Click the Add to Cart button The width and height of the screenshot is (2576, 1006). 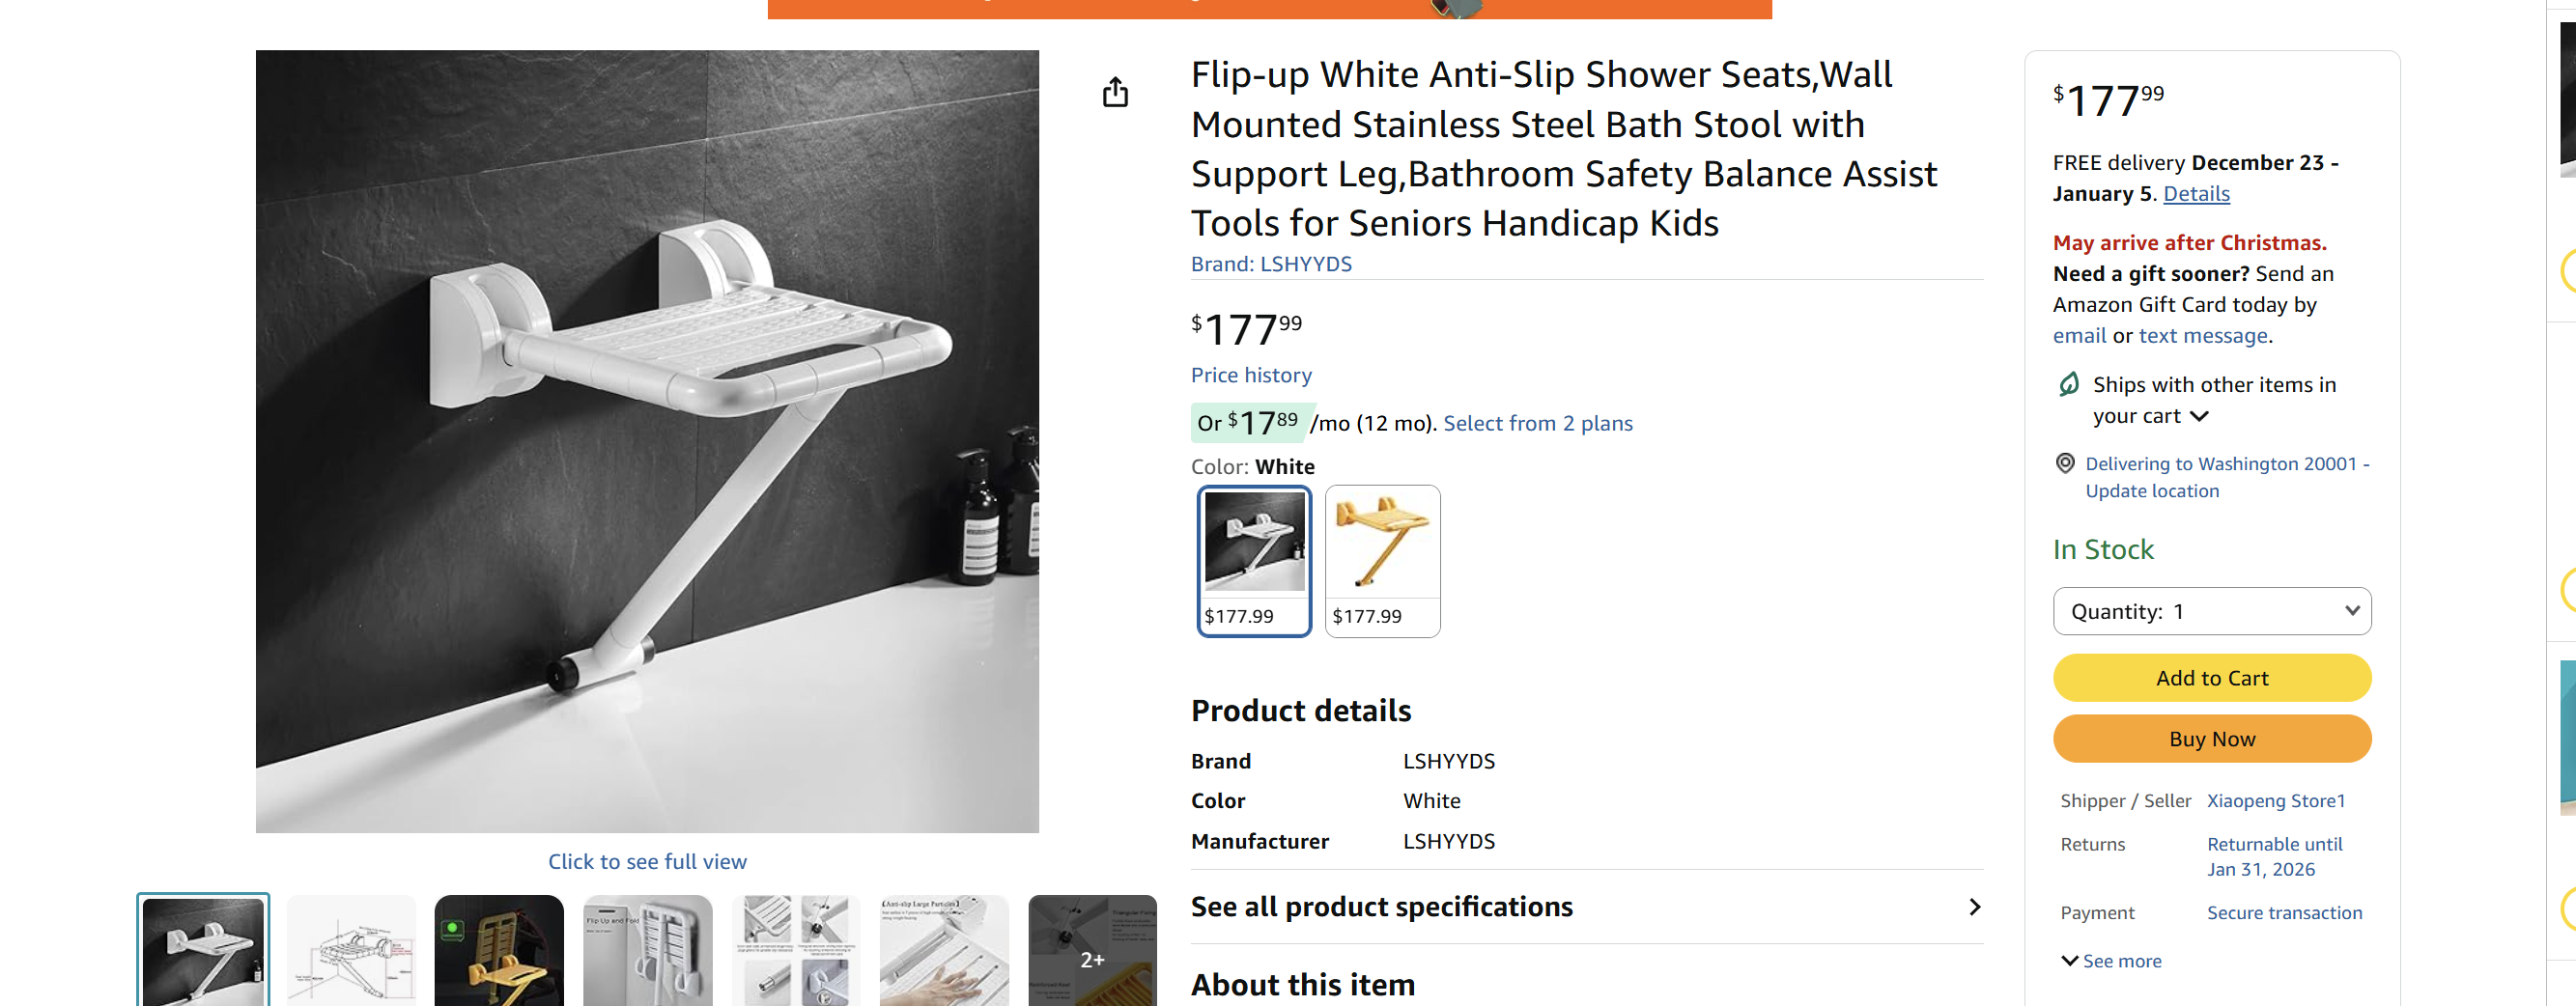coord(2211,677)
